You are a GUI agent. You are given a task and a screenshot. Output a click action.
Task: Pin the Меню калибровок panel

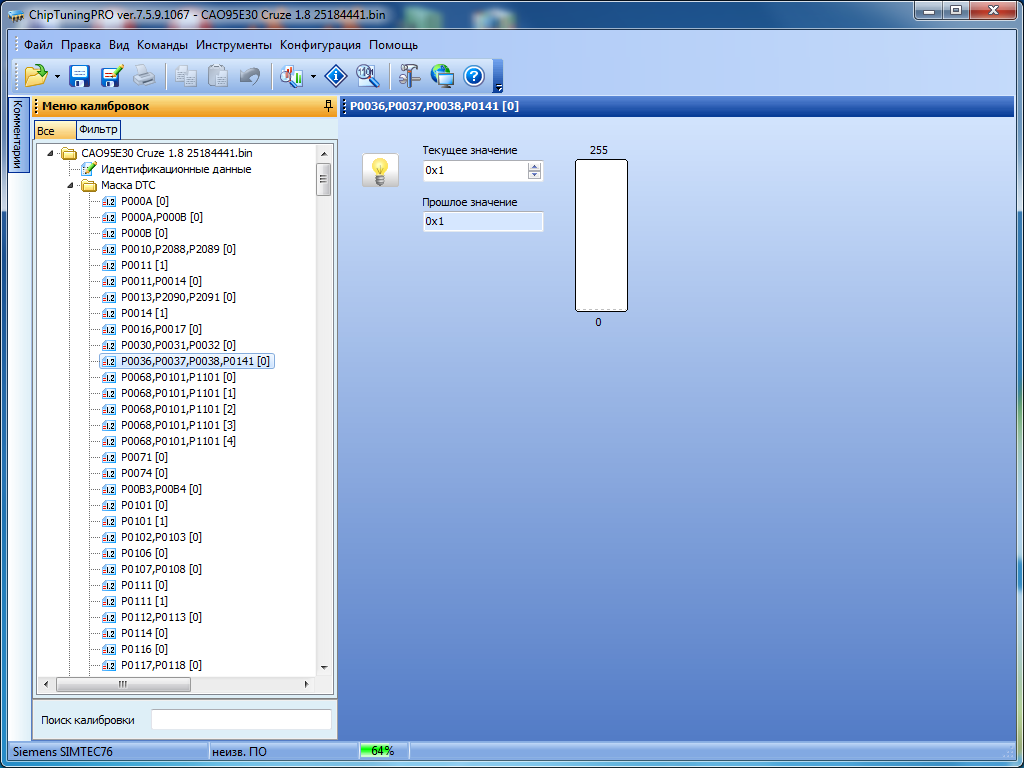[x=328, y=106]
